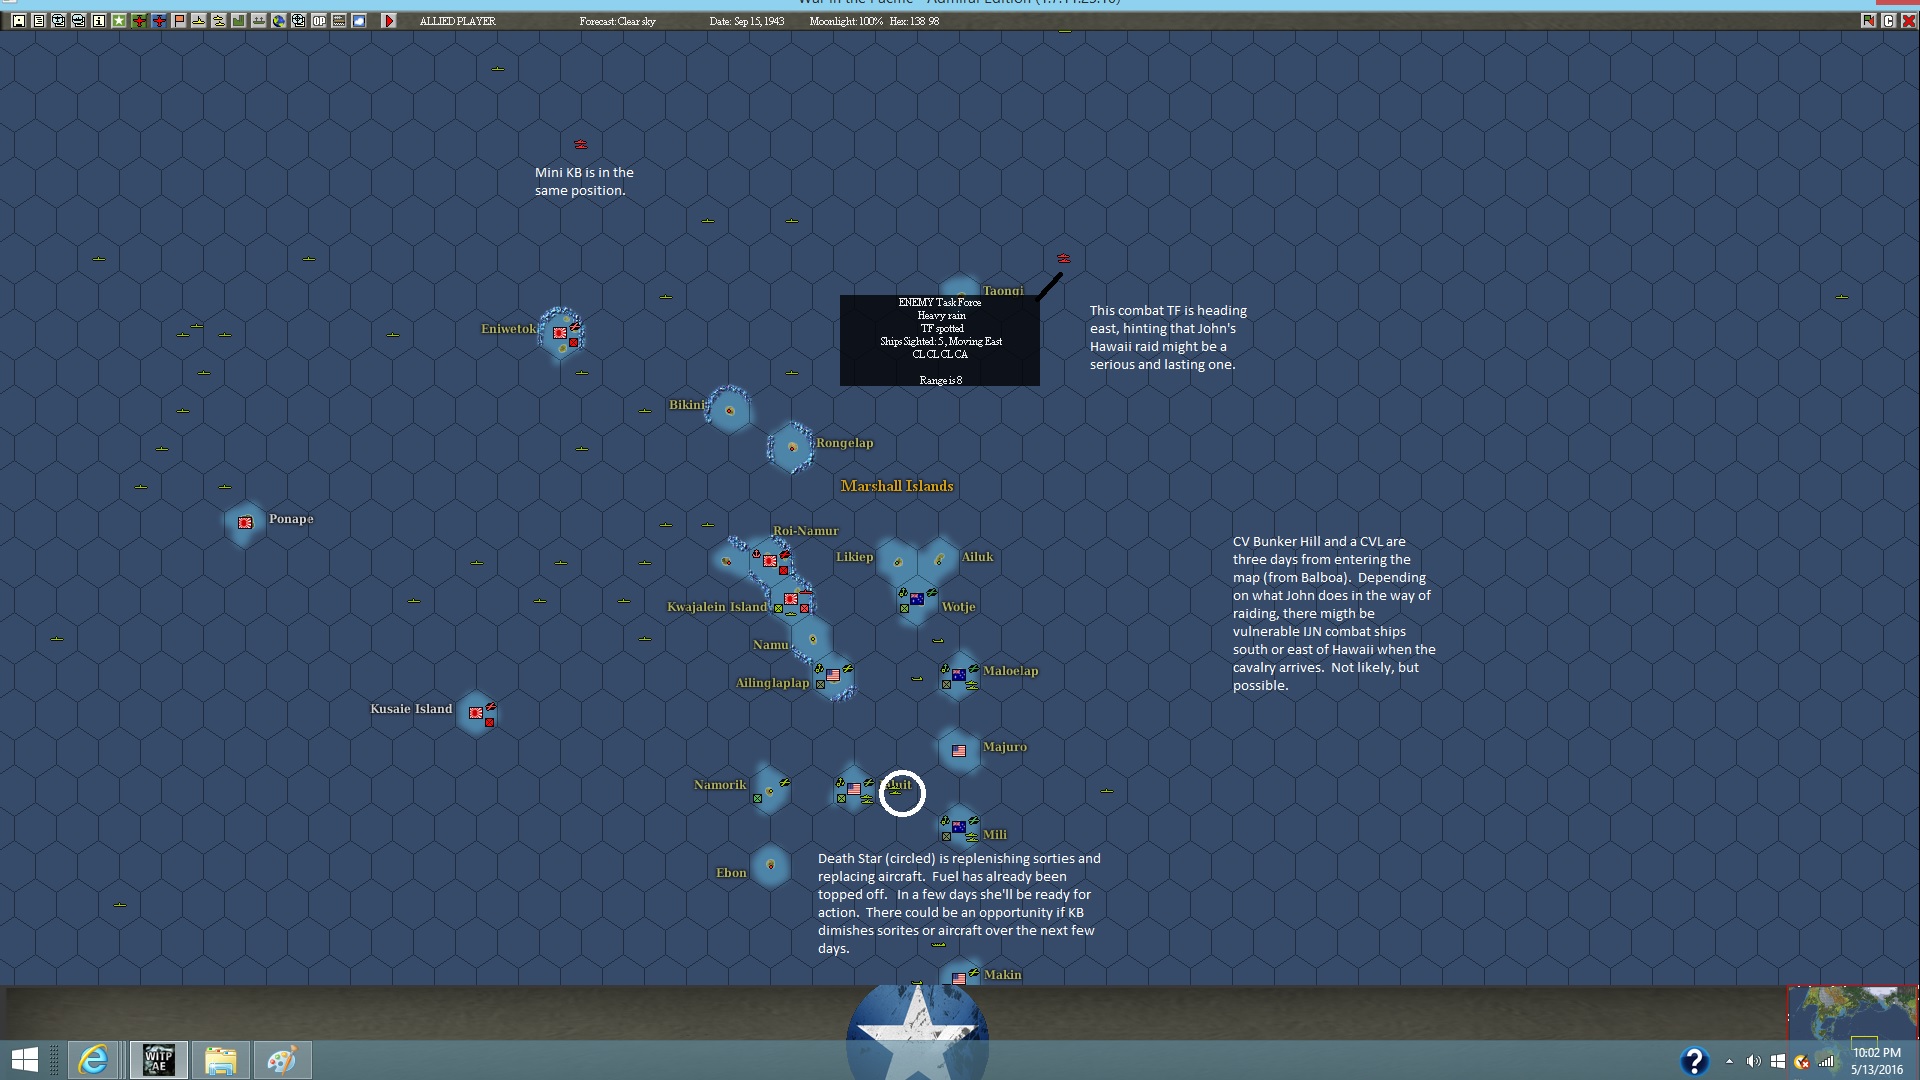Viewport: 1920px width, 1080px height.
Task: Click the red airplane on blue icon
Action: [x=159, y=20]
